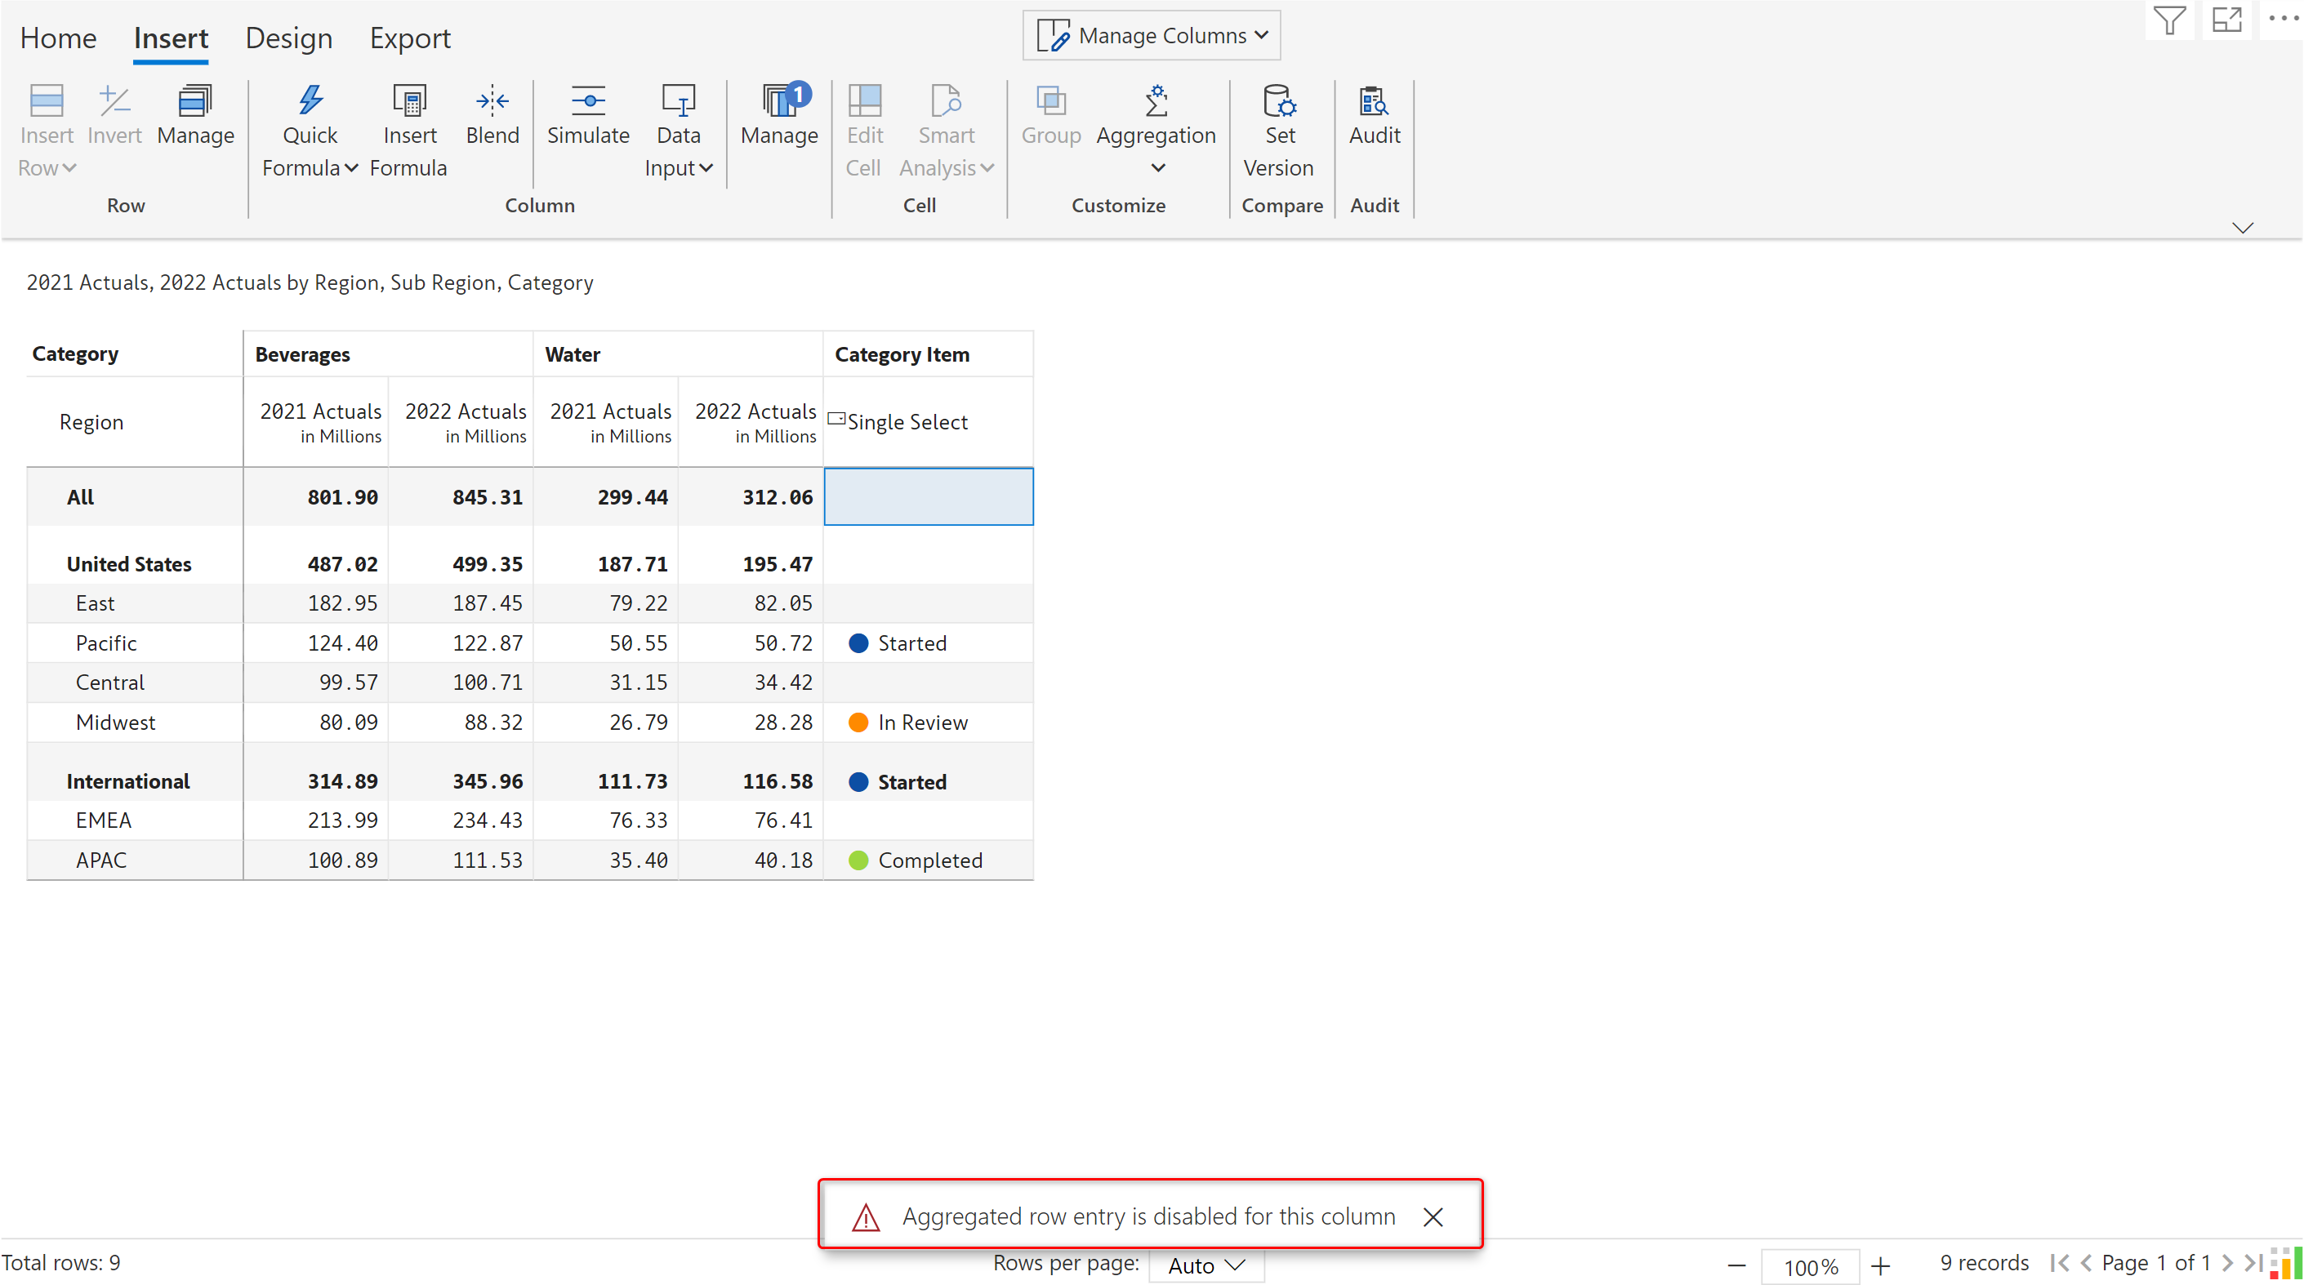Switch to the Design tab
Viewport: 2304px width, 1285px height.
(x=288, y=38)
